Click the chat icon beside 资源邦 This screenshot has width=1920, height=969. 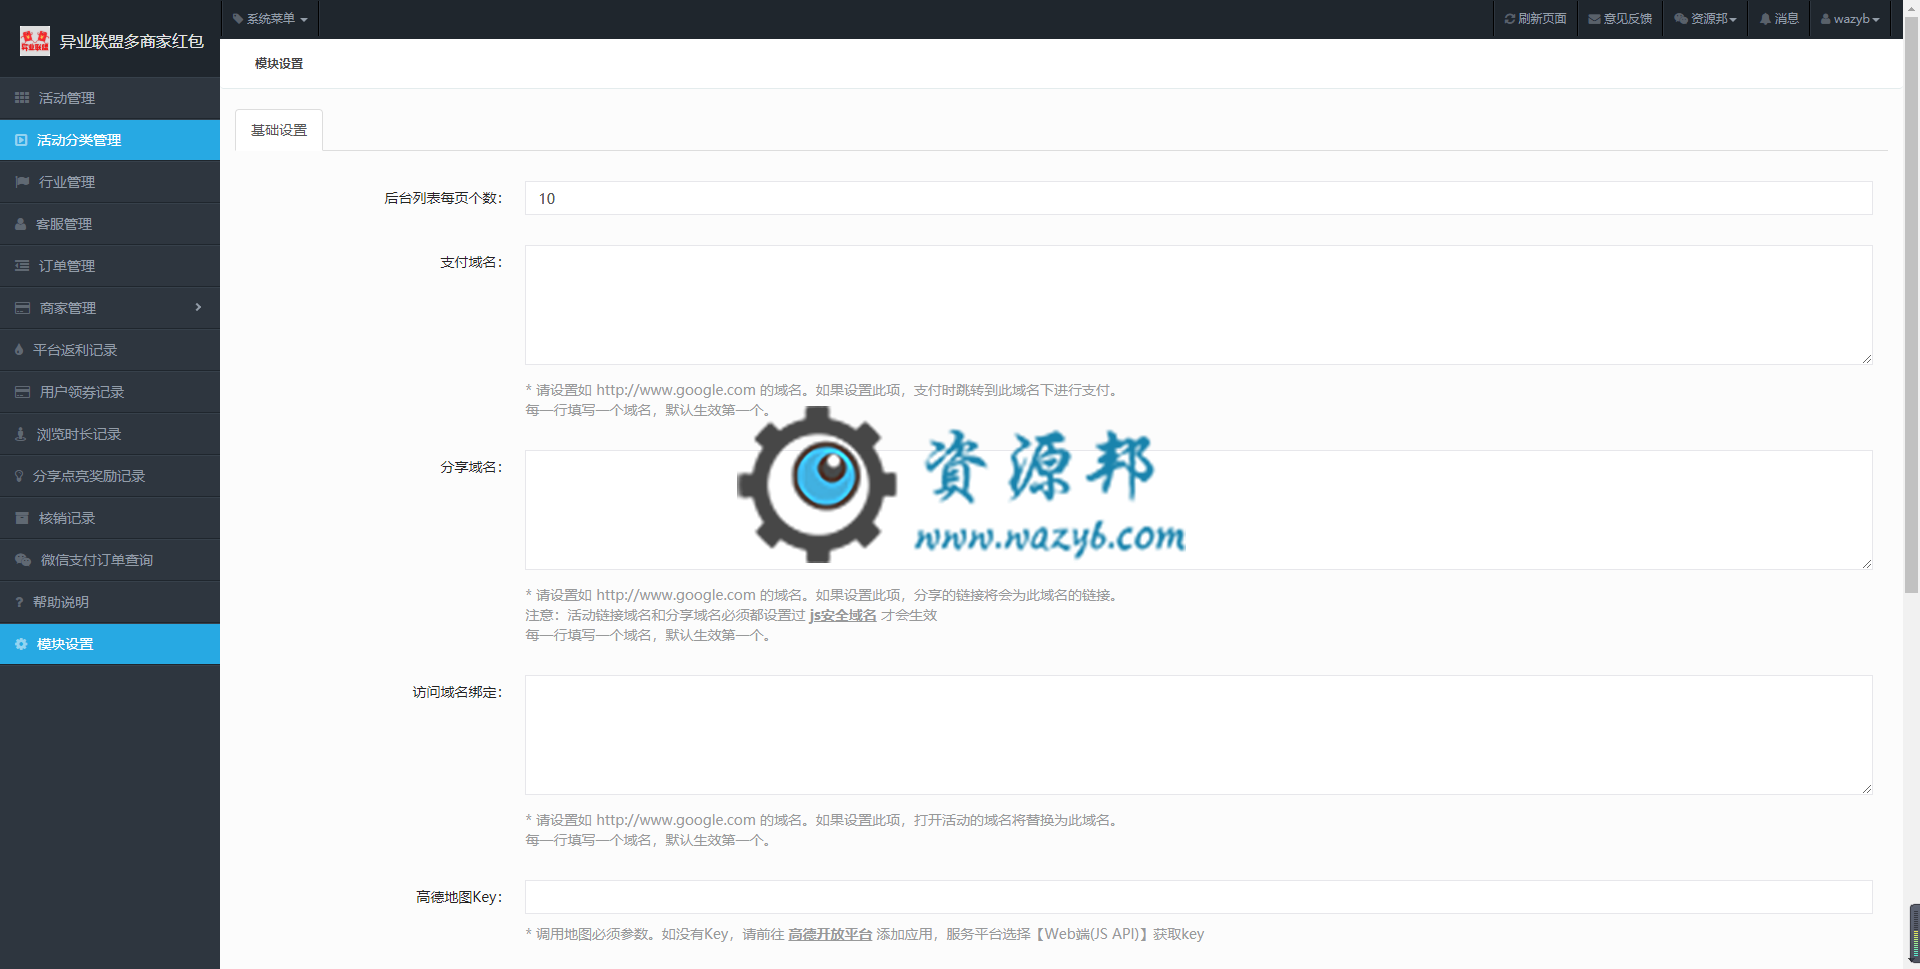coord(1681,19)
